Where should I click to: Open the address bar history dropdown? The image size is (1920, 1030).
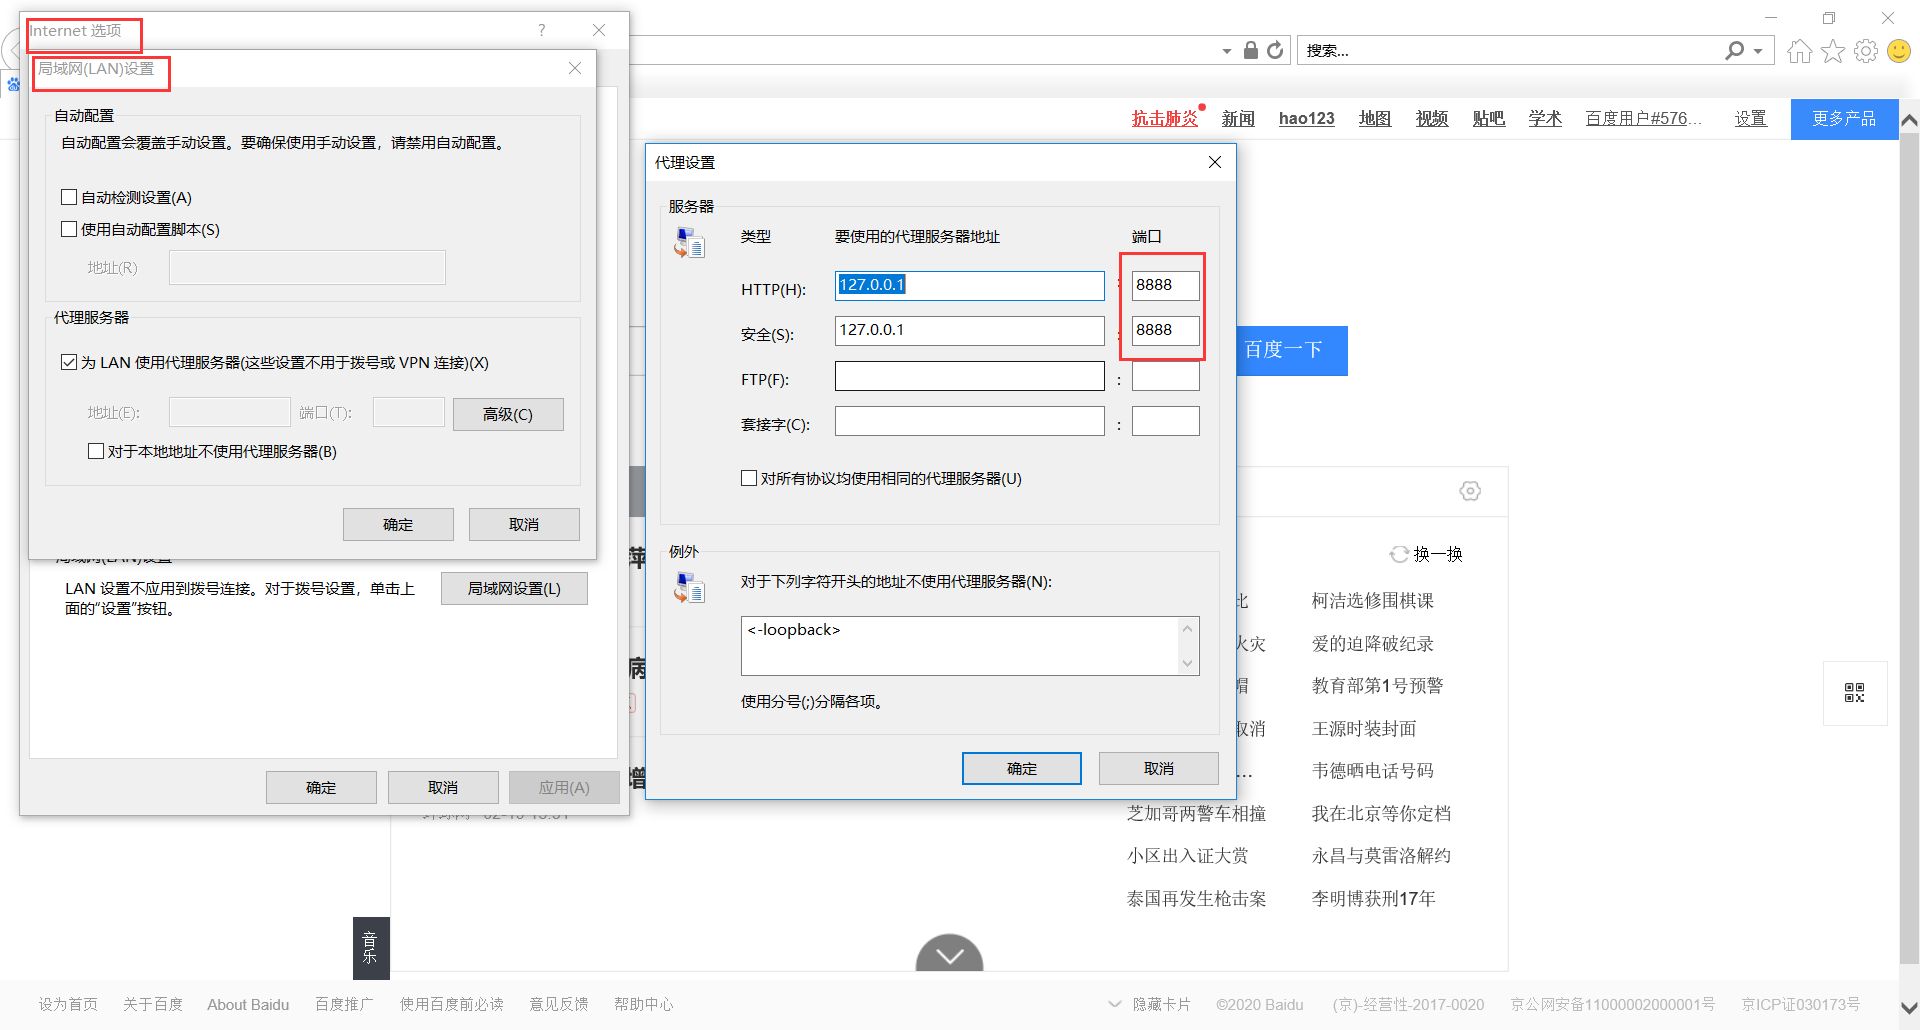click(1225, 50)
